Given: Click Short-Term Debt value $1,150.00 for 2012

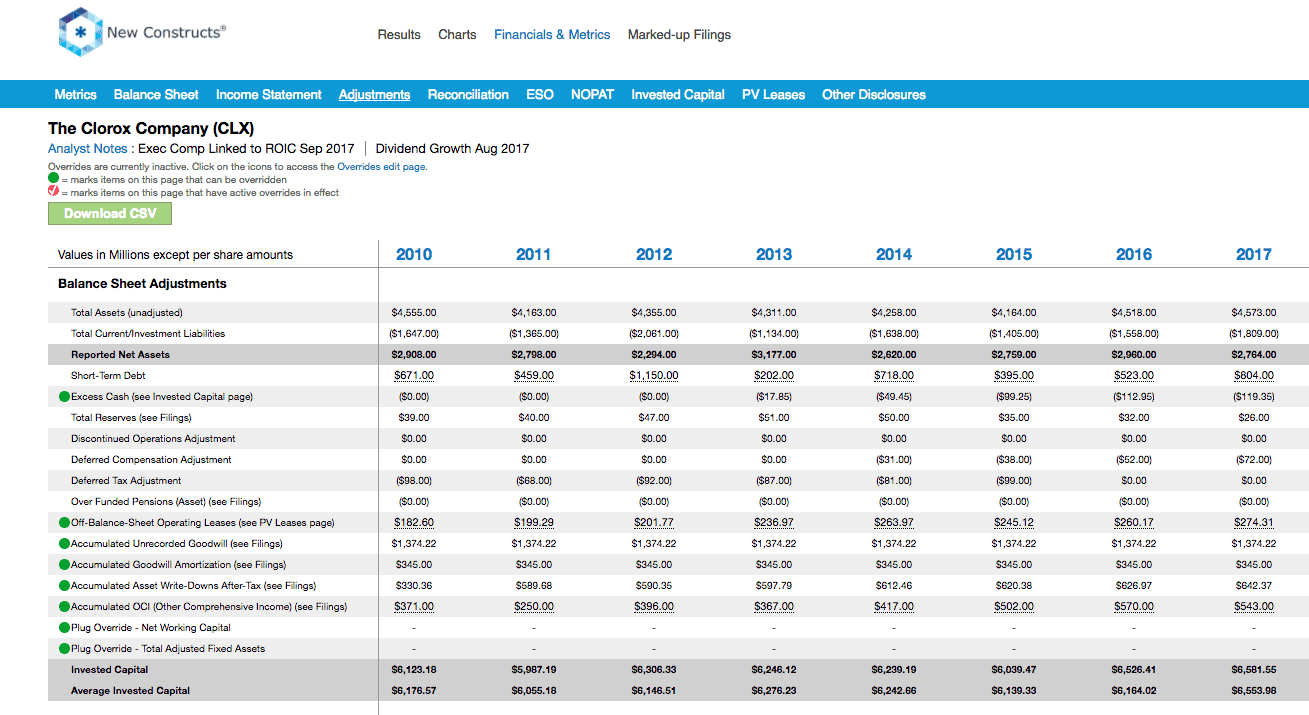Looking at the screenshot, I should click(x=654, y=376).
